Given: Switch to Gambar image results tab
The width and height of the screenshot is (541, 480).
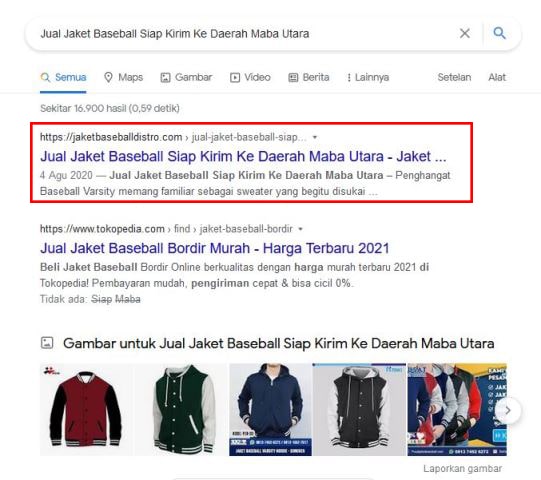Looking at the screenshot, I should pos(186,77).
